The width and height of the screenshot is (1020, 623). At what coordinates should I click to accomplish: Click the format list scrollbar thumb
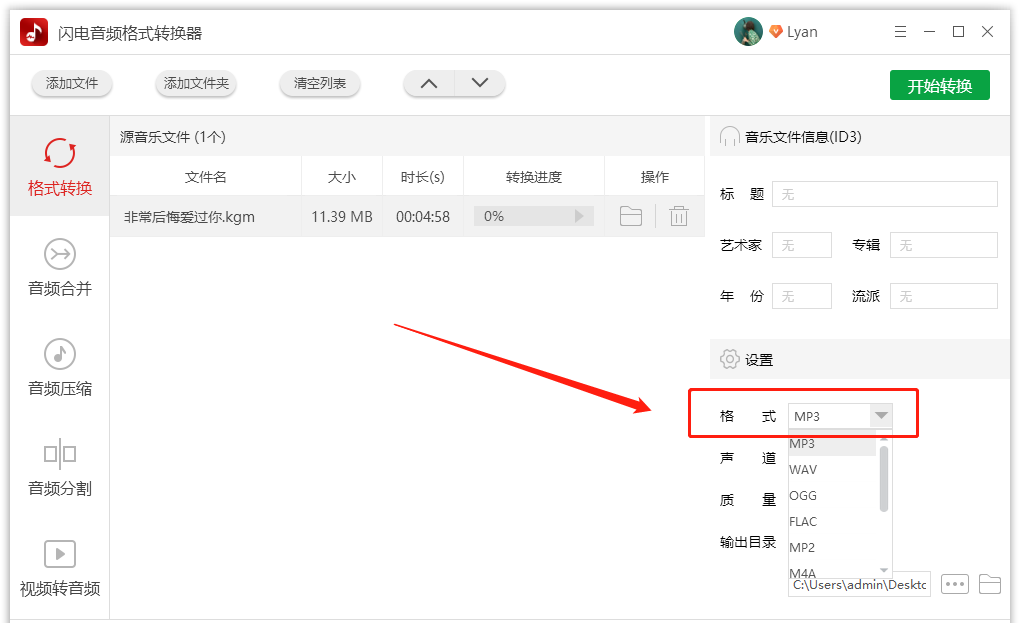click(x=883, y=479)
